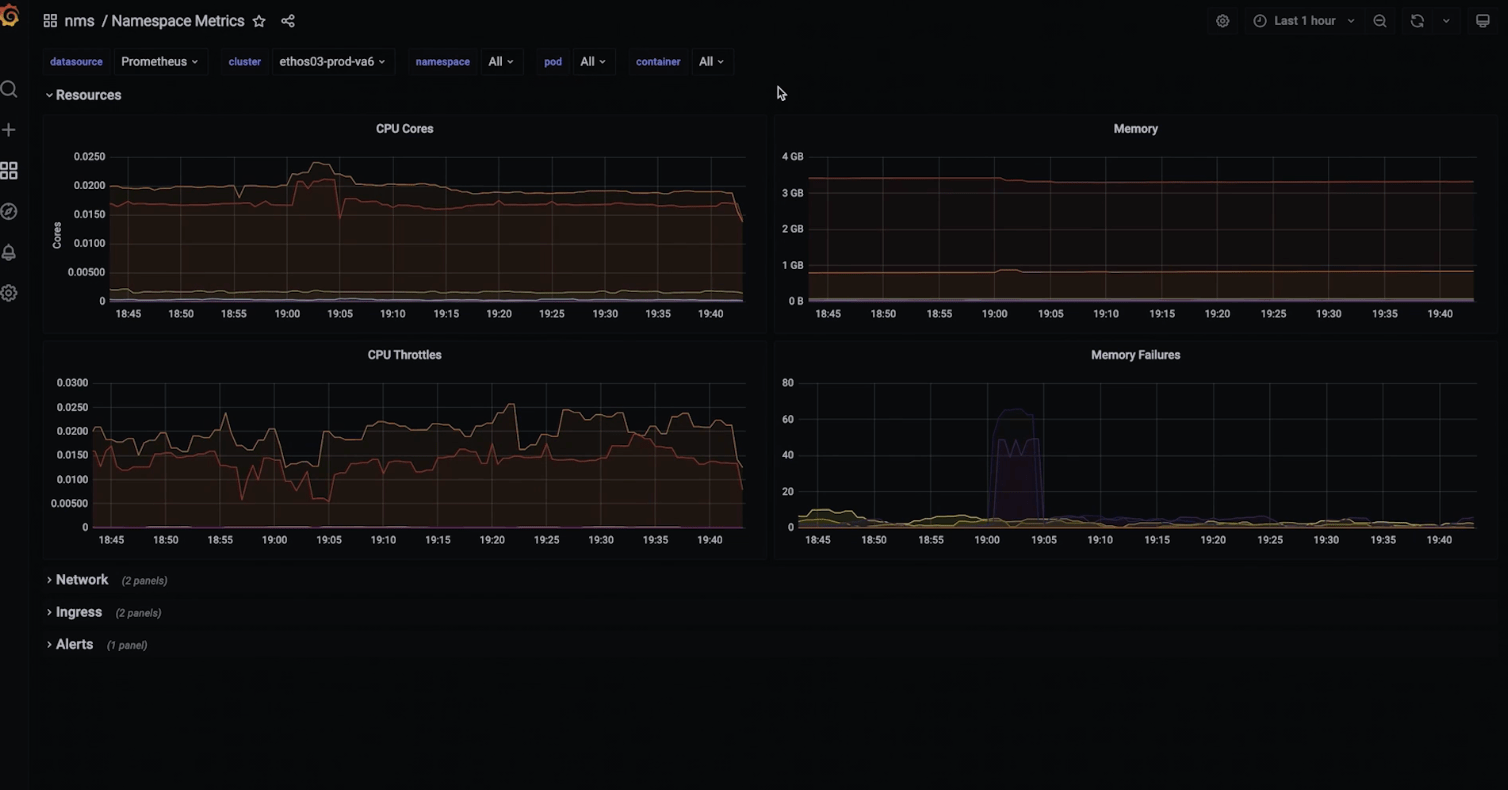
Task: Zoom out the time range with the magnifier
Action: coord(1380,20)
